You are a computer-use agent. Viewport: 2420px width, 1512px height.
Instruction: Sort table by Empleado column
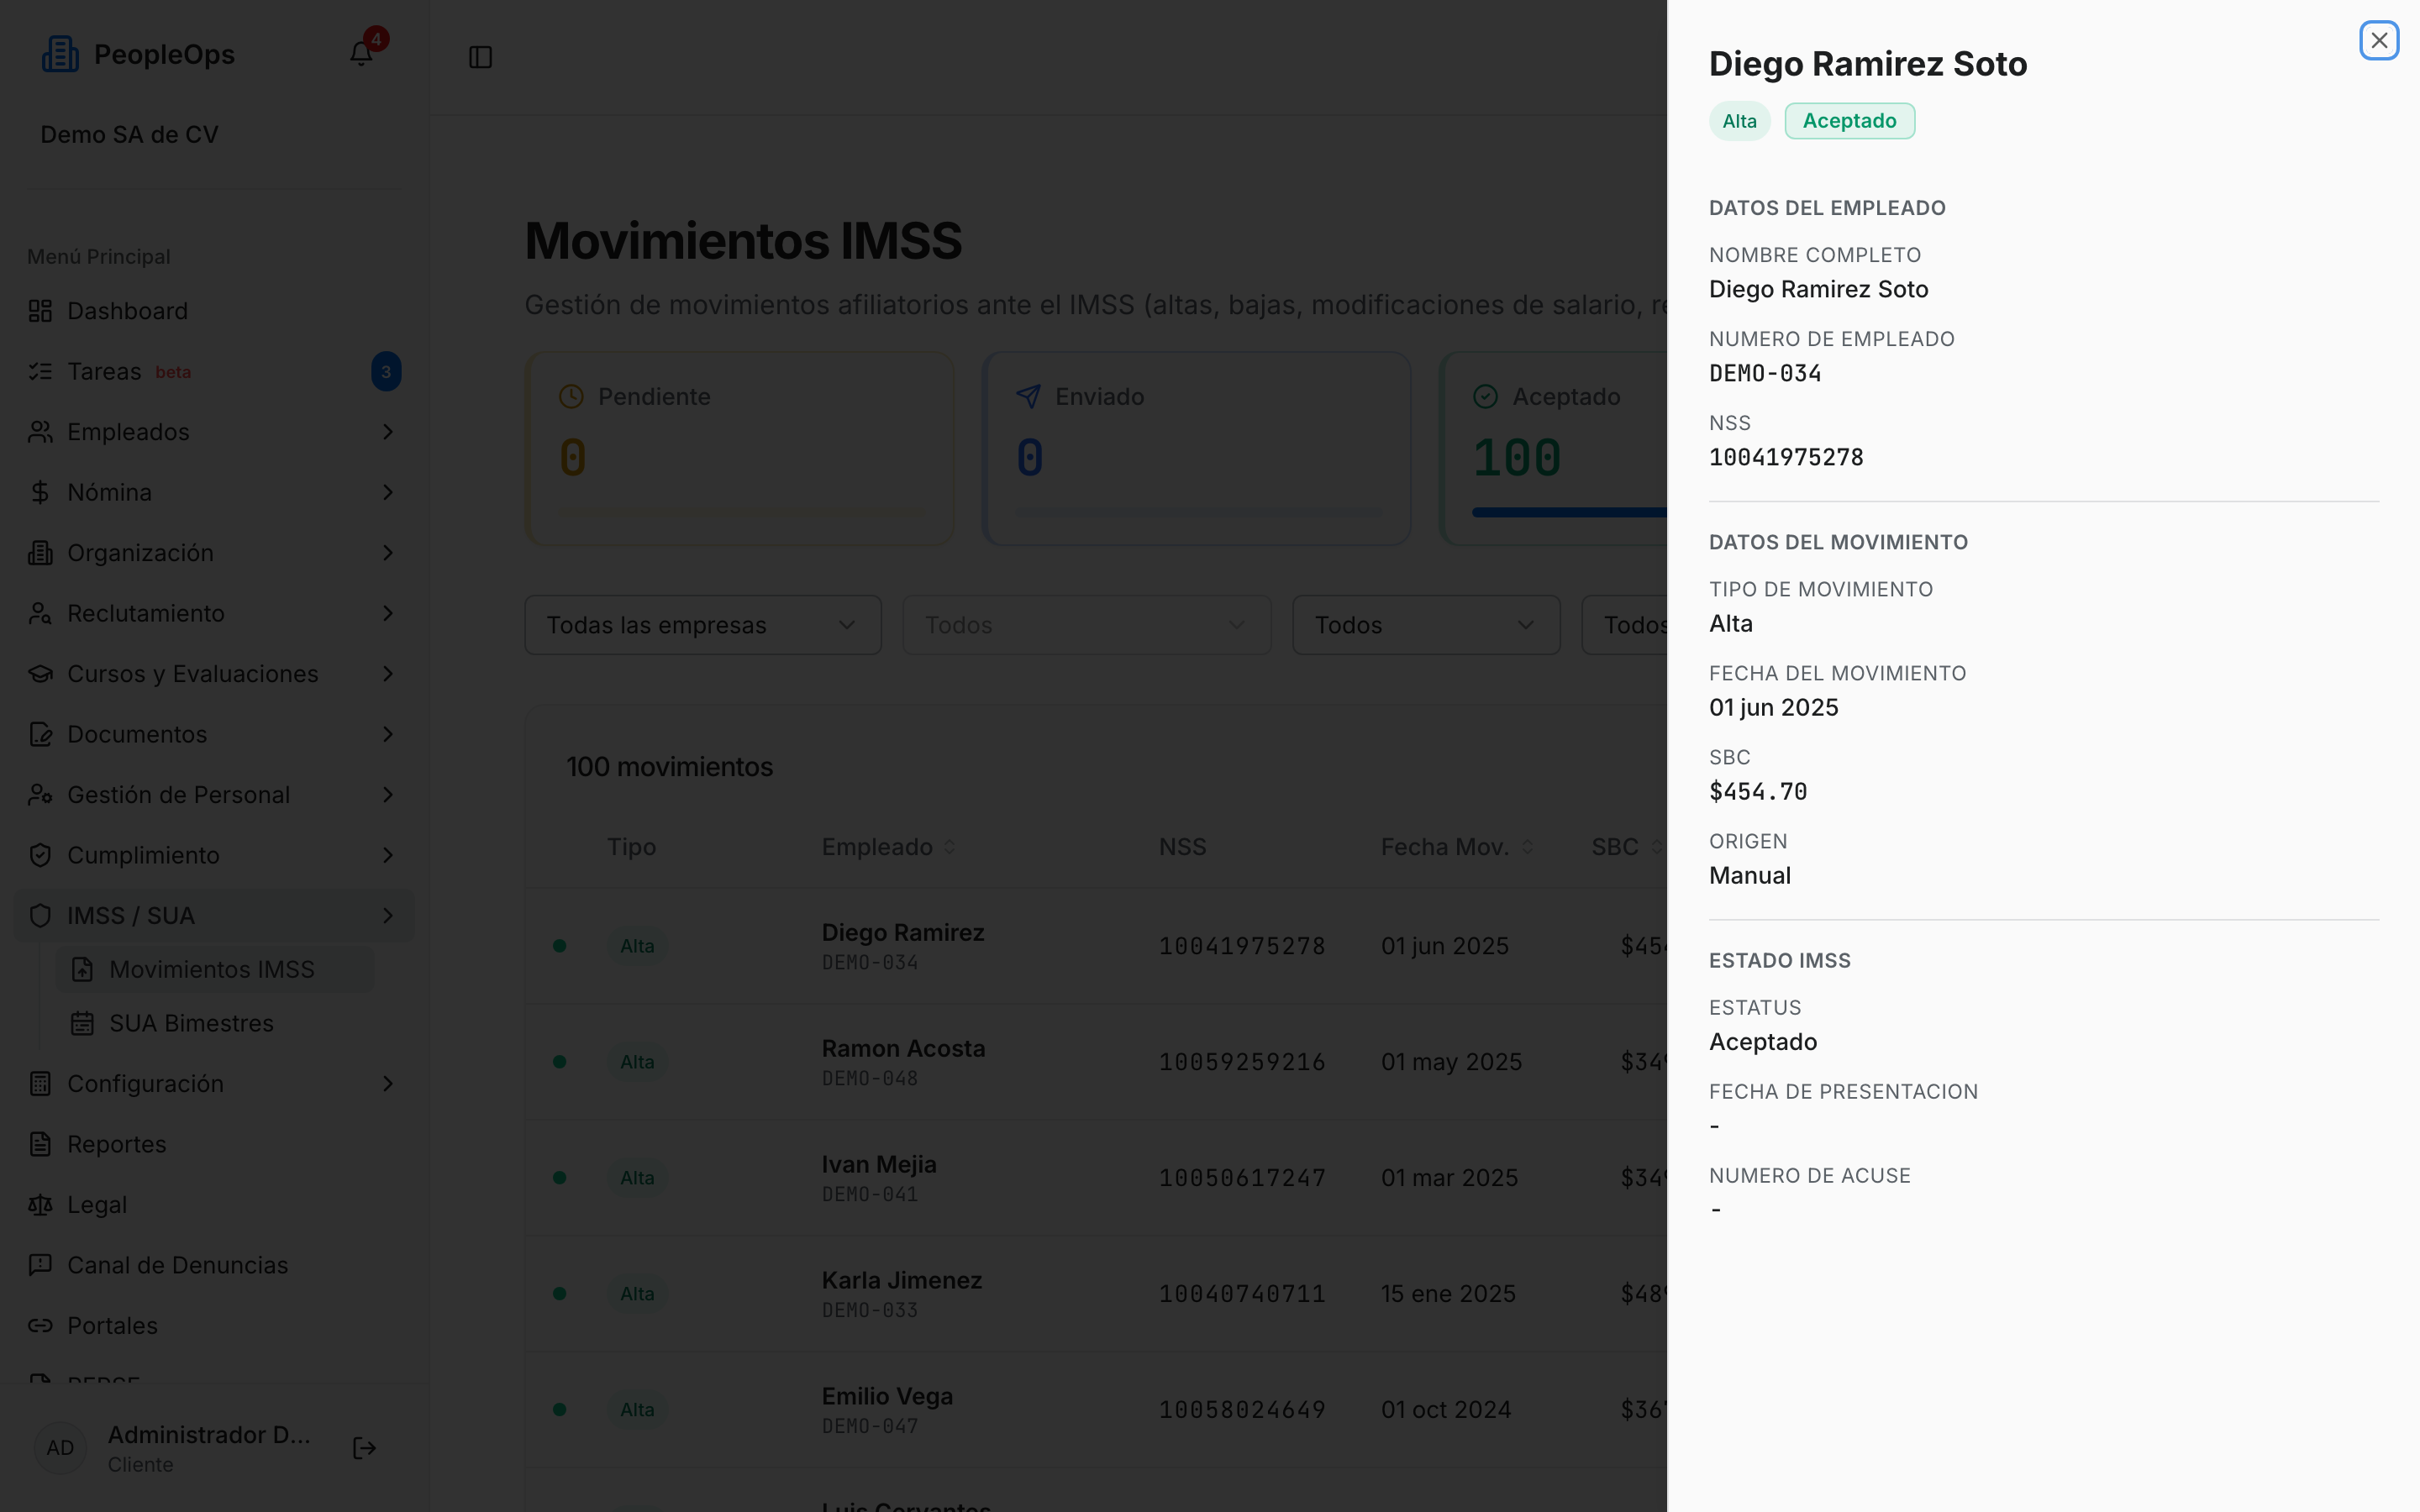pyautogui.click(x=888, y=847)
